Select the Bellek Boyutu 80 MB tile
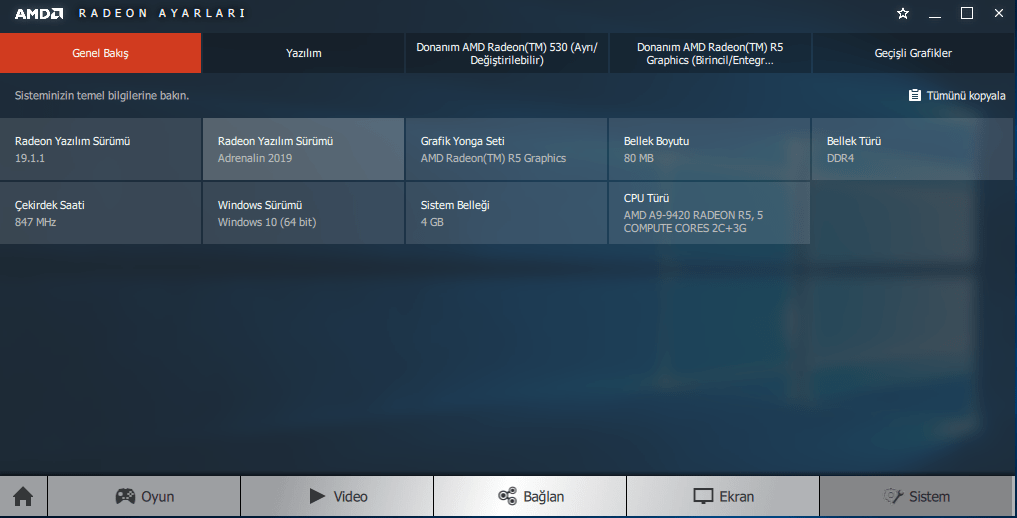The width and height of the screenshot is (1017, 518). pyautogui.click(x=710, y=149)
